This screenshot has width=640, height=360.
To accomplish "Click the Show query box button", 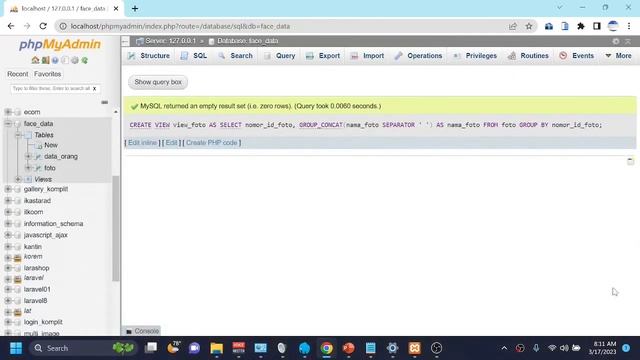I will pyautogui.click(x=158, y=82).
